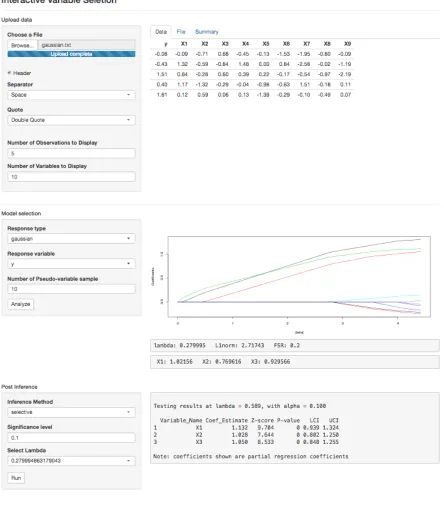Viewport: 444px width, 507px height.
Task: Click the Upload data section label
Action: pyautogui.click(x=17, y=20)
